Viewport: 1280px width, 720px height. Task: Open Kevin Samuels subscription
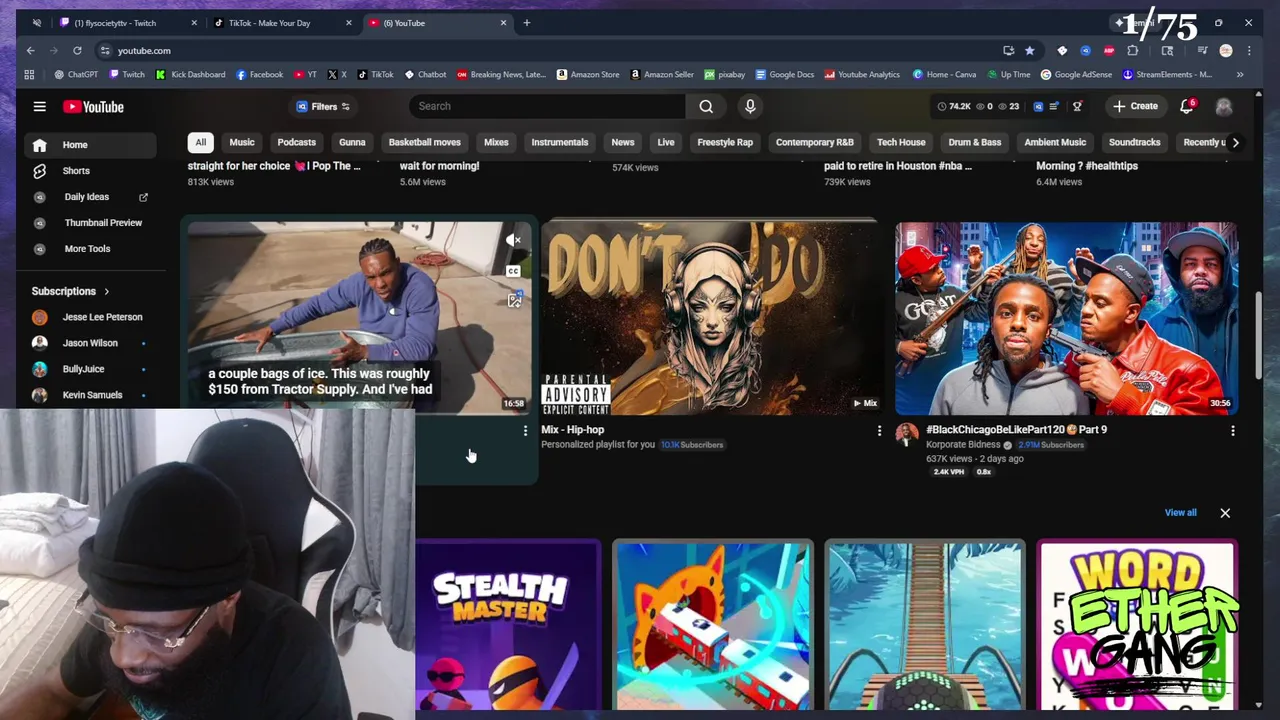click(90, 395)
